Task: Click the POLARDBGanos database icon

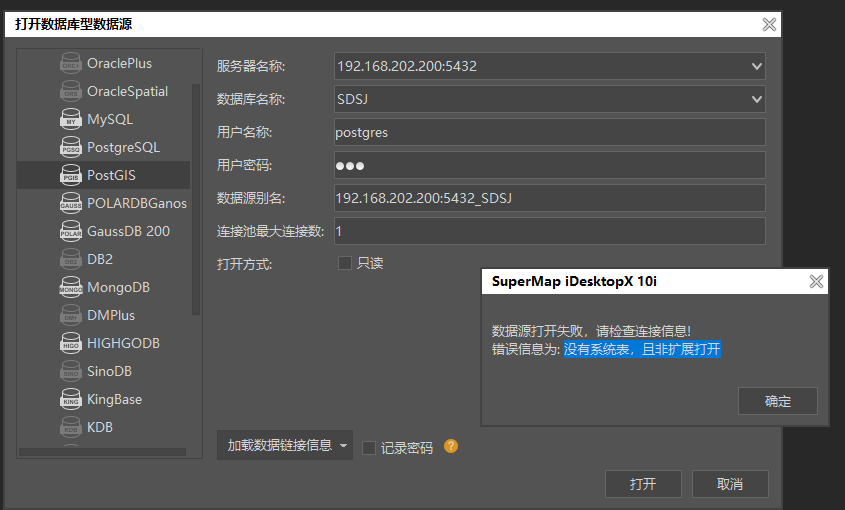Action: (71, 203)
